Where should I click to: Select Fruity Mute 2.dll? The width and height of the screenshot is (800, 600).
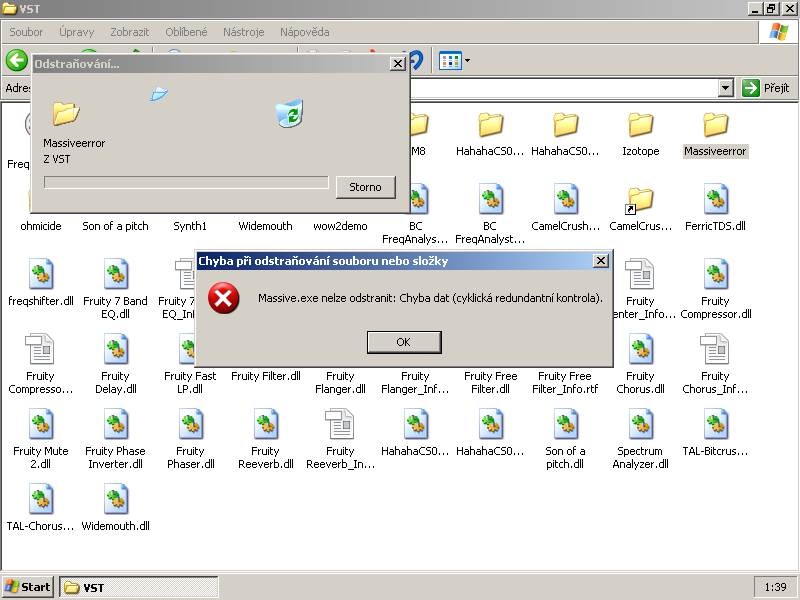40,439
